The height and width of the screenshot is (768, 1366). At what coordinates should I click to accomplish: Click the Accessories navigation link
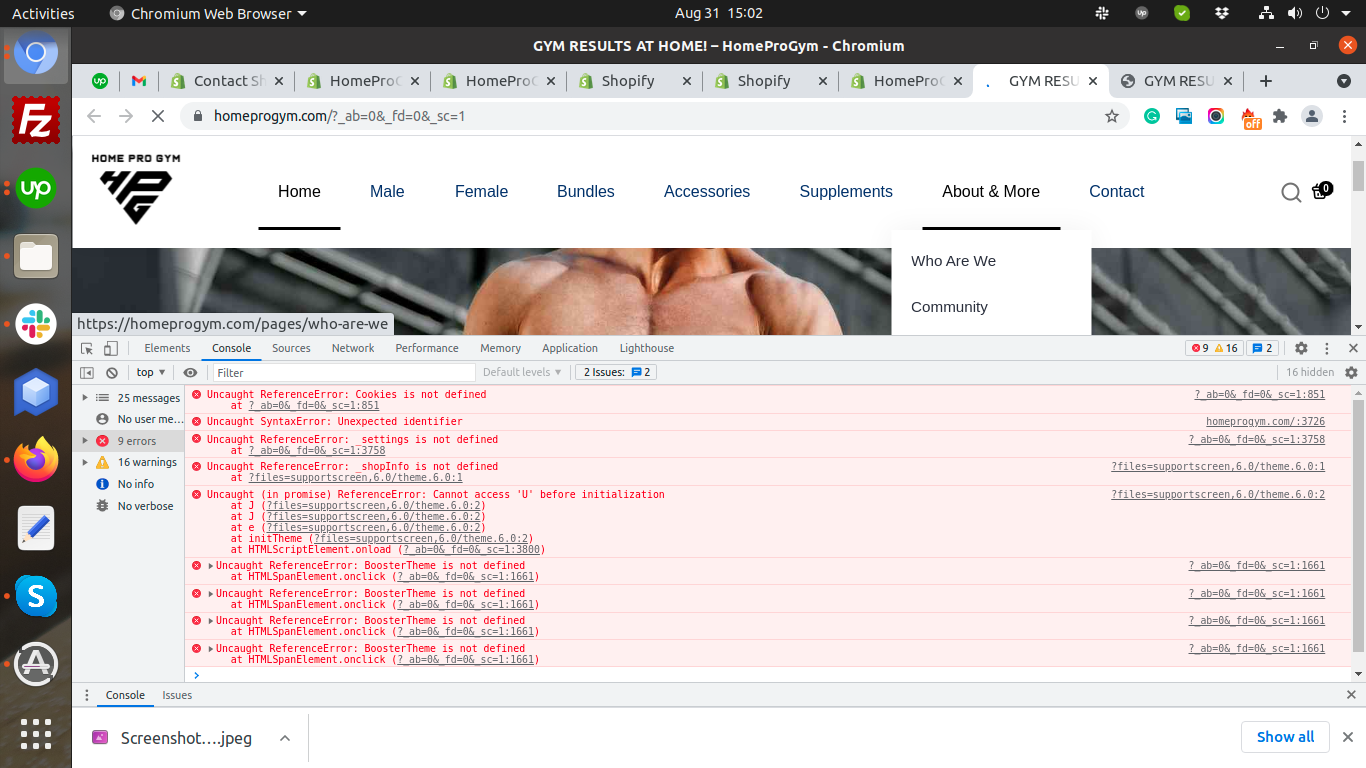tap(707, 192)
